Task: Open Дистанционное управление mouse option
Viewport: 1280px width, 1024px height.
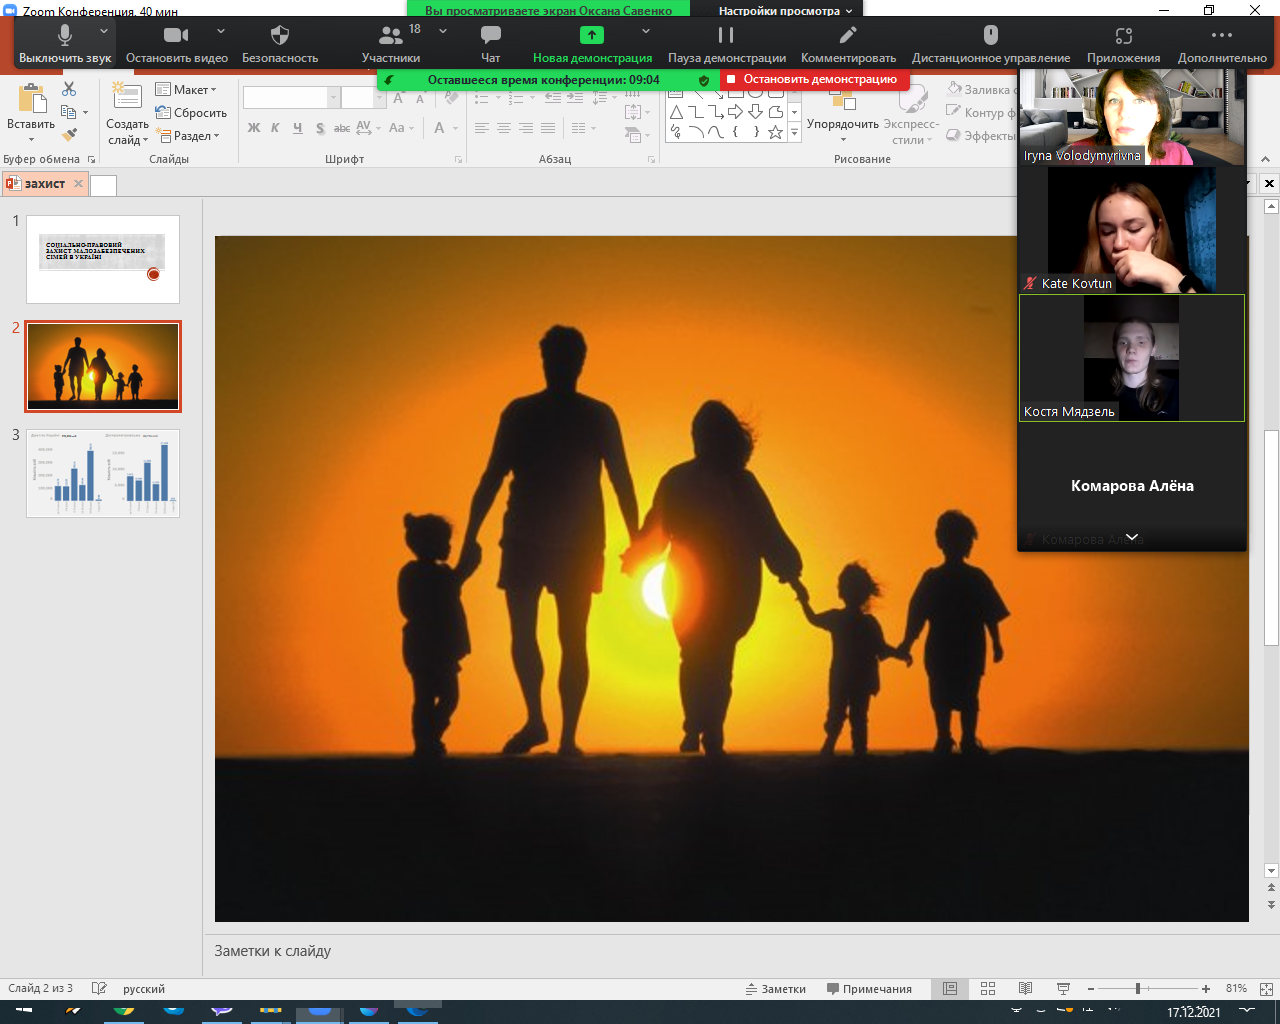Action: (x=991, y=45)
